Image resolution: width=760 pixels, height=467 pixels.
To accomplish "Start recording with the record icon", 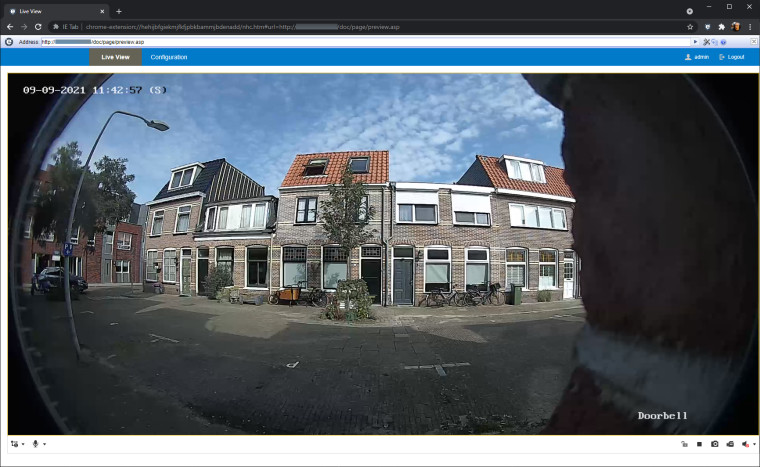I will [x=730, y=444].
